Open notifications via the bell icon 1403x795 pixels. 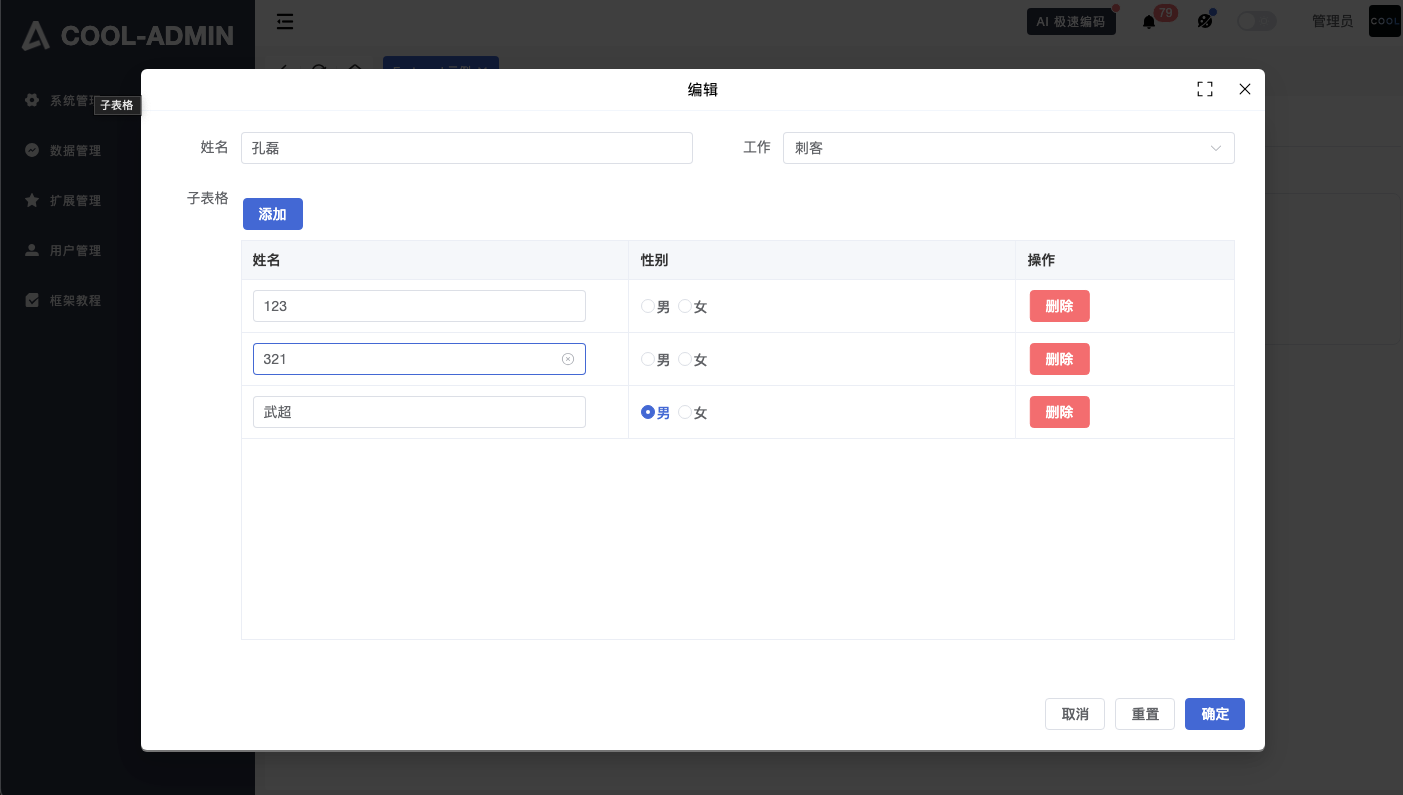(x=1149, y=21)
